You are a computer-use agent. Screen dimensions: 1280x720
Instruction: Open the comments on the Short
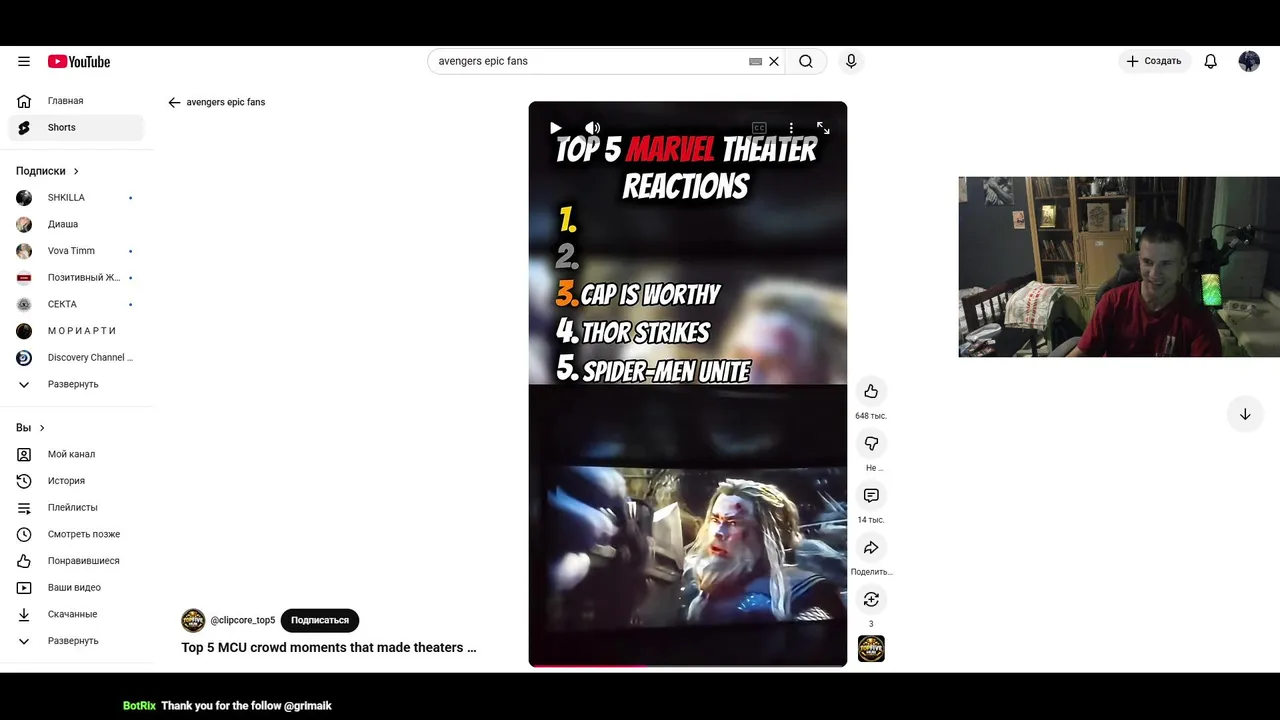point(871,495)
